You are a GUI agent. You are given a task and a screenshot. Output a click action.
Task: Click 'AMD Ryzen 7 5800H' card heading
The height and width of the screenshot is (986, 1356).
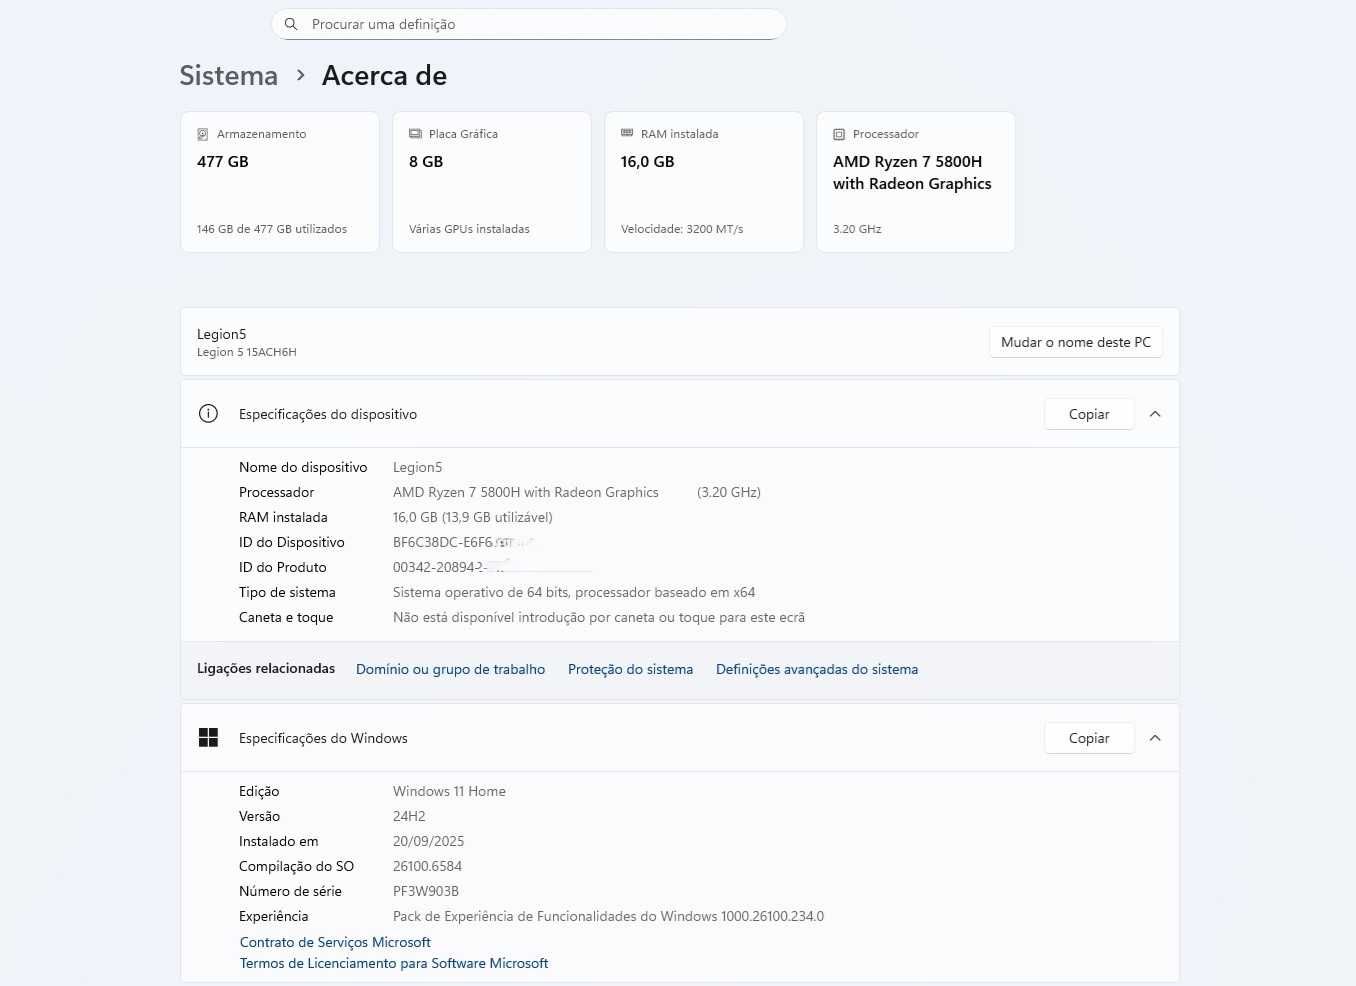pos(912,172)
